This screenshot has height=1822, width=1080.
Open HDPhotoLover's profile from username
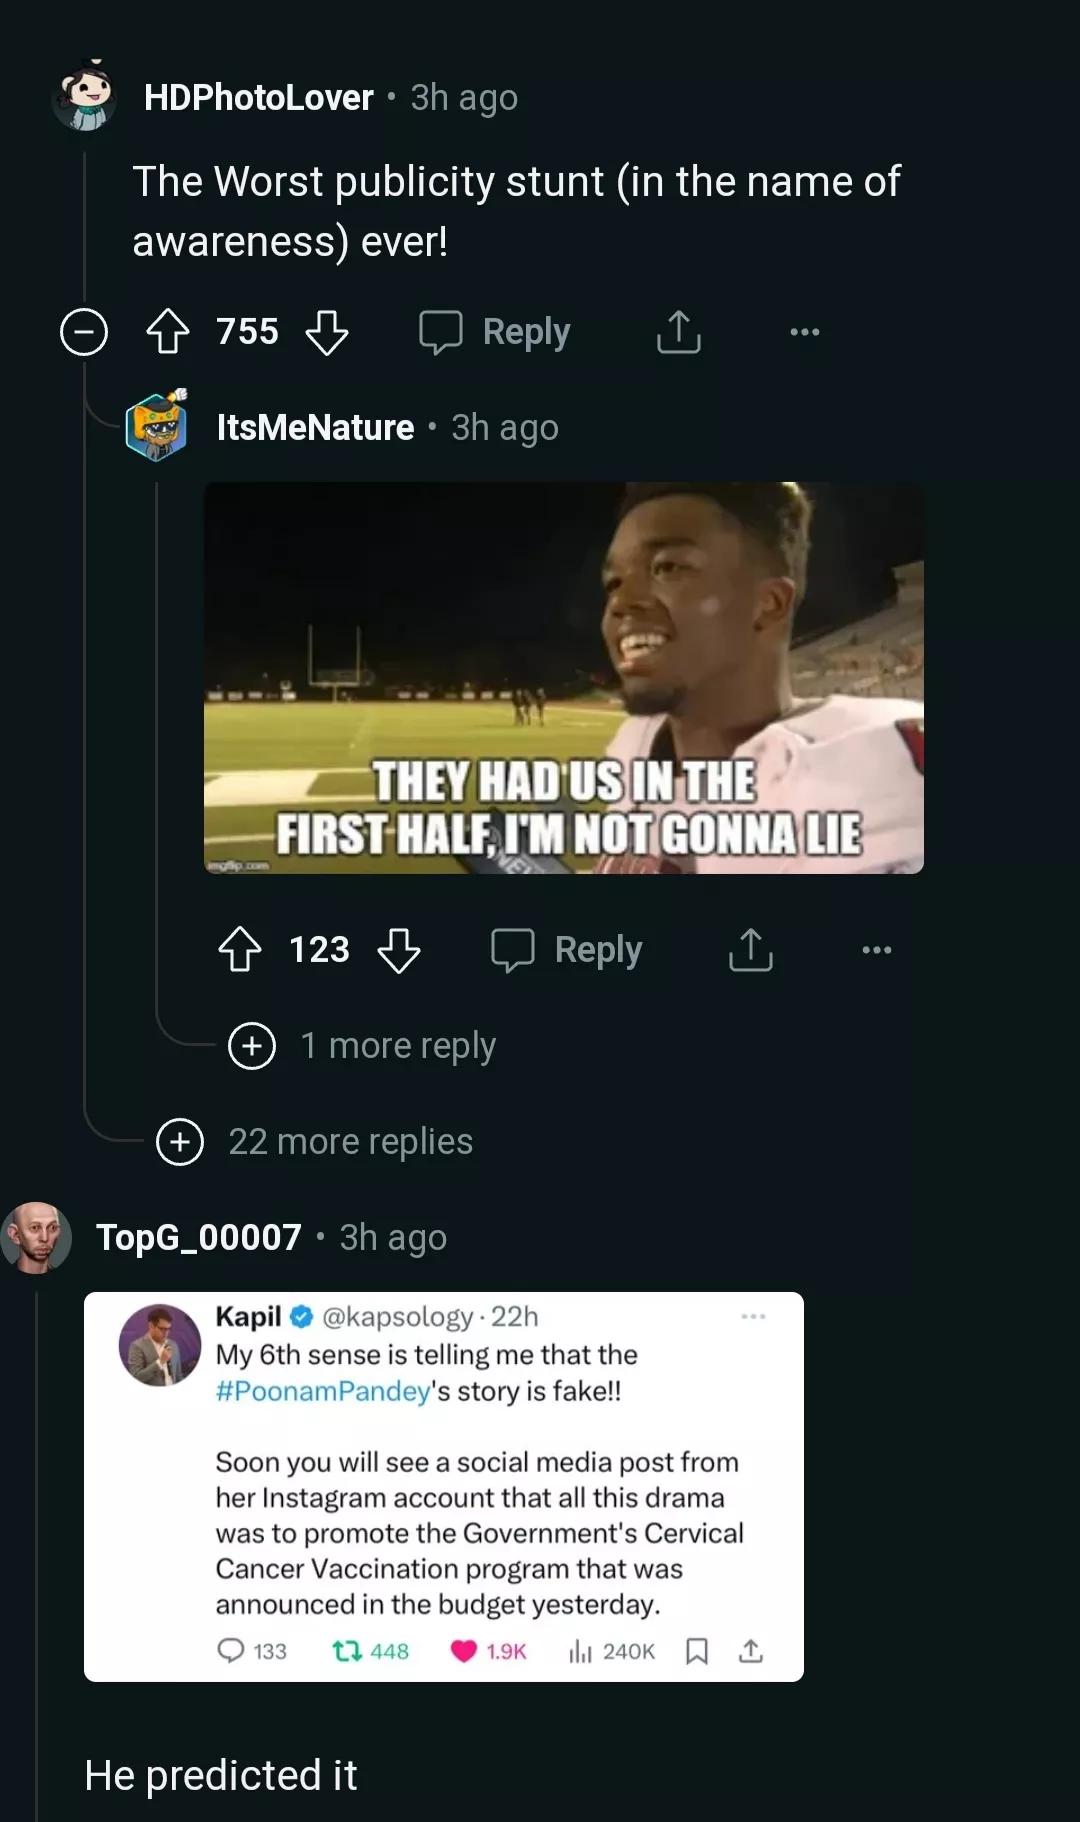258,98
